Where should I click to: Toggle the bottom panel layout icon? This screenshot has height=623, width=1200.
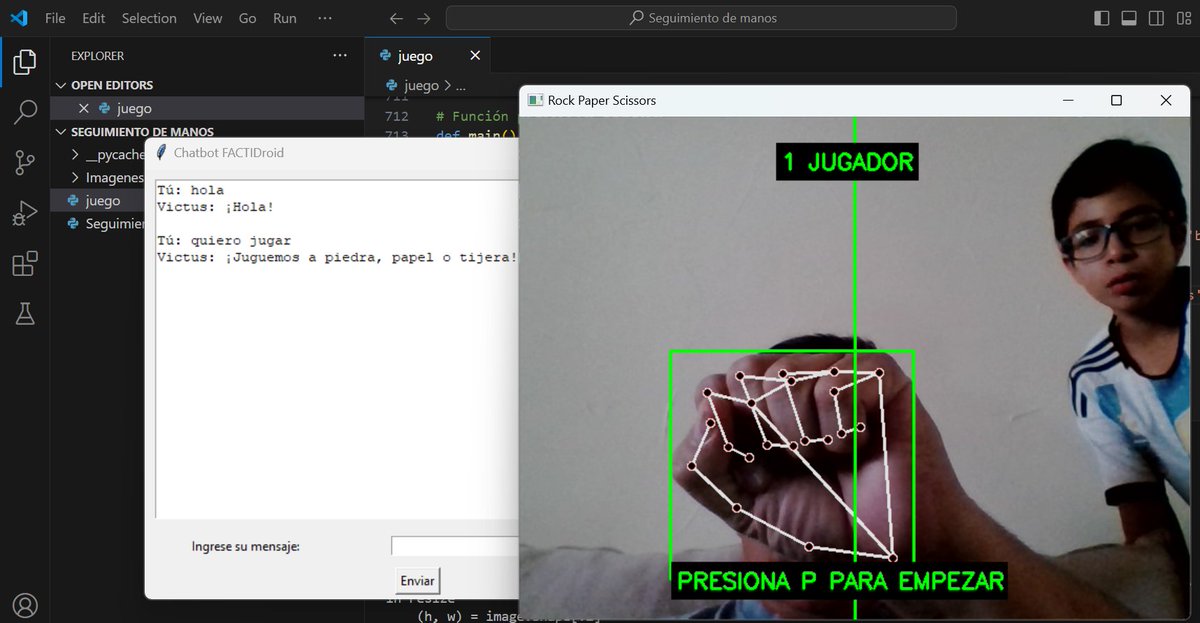pyautogui.click(x=1129, y=18)
